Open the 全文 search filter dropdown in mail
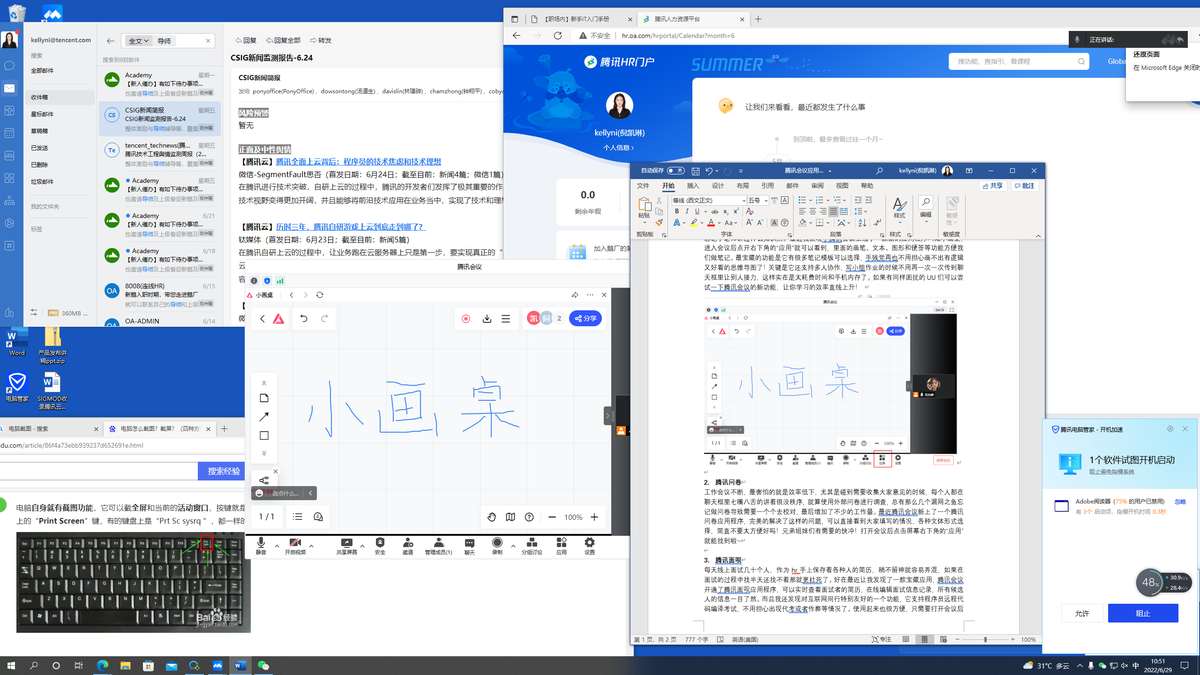This screenshot has width=1200, height=675. point(140,40)
